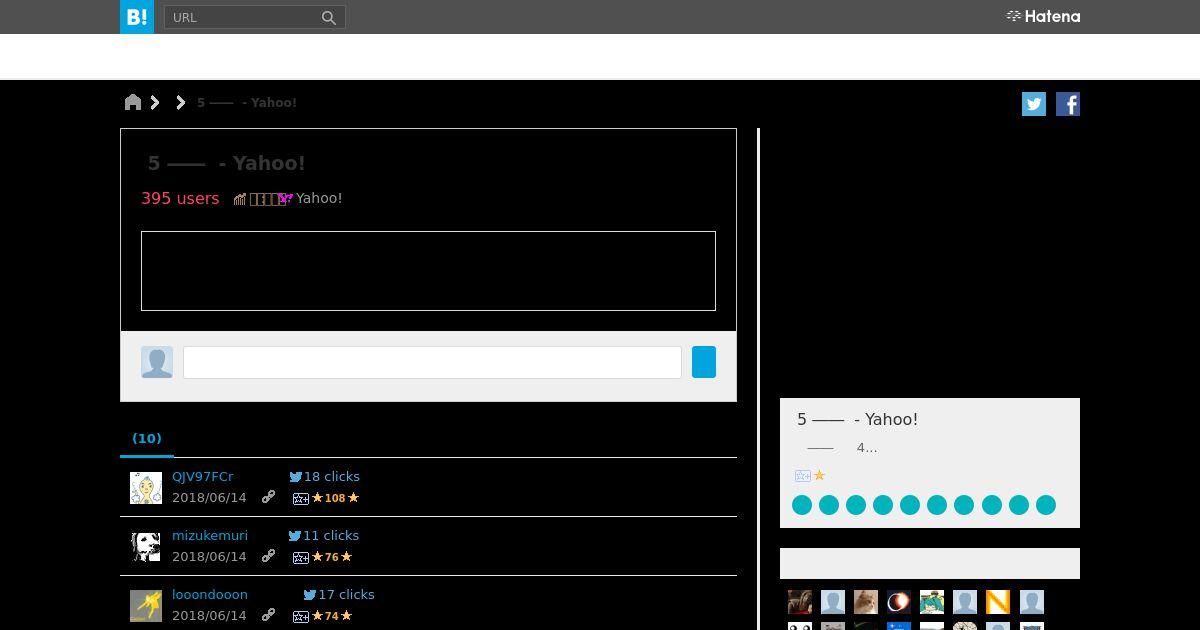The height and width of the screenshot is (630, 1200).
Task: Click the permalink chain icon in QJV97FCr's row
Action: pos(268,497)
